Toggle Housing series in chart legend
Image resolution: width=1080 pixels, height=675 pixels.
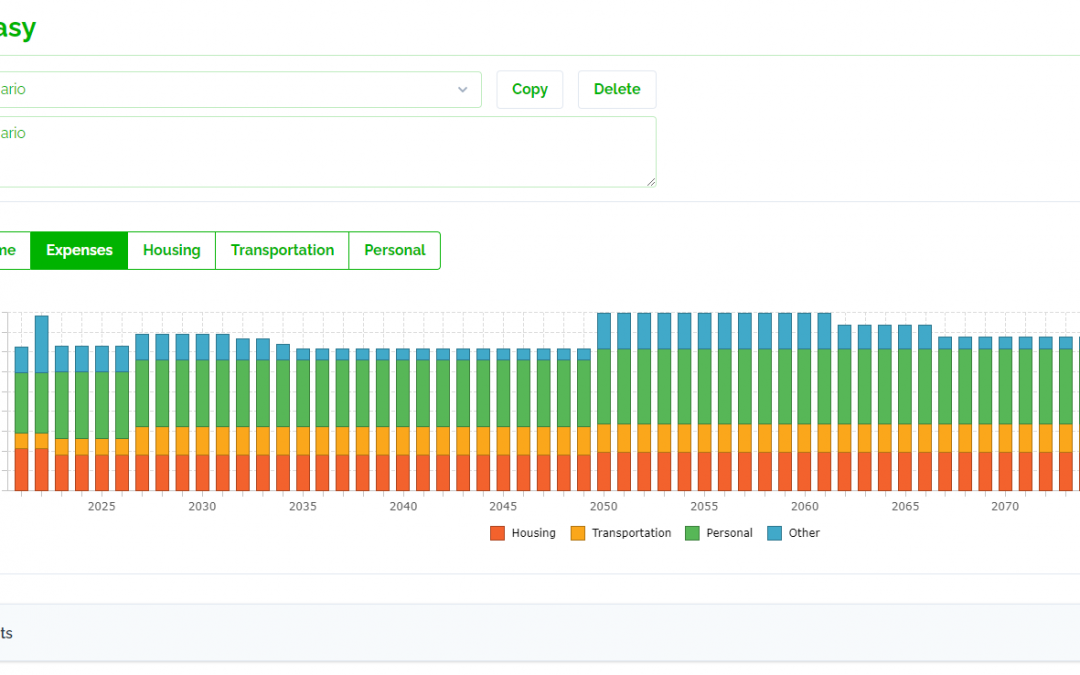523,533
